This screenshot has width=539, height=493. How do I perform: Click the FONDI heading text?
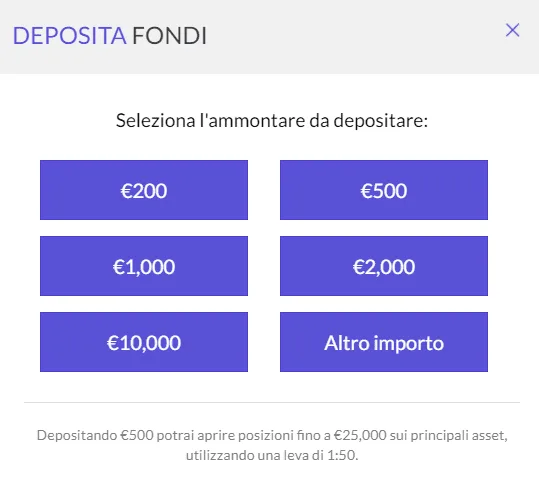[169, 35]
